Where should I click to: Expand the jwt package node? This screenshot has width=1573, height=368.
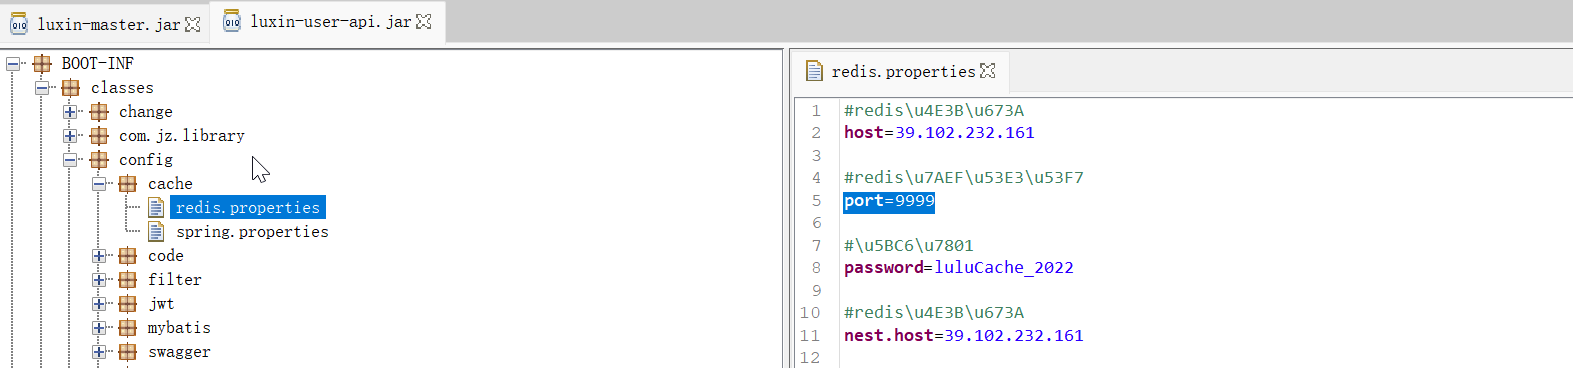pyautogui.click(x=99, y=304)
